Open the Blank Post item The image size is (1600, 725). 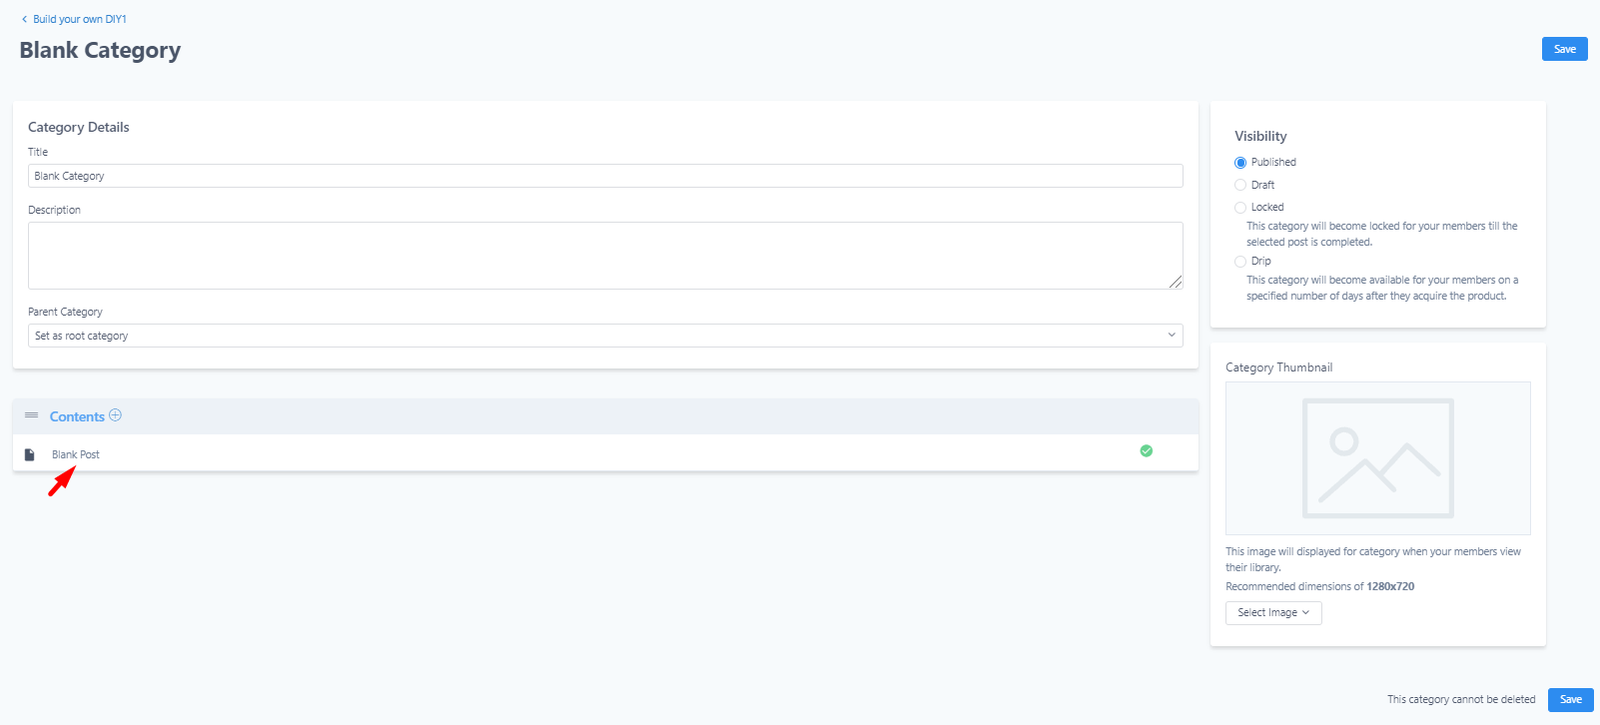point(76,455)
